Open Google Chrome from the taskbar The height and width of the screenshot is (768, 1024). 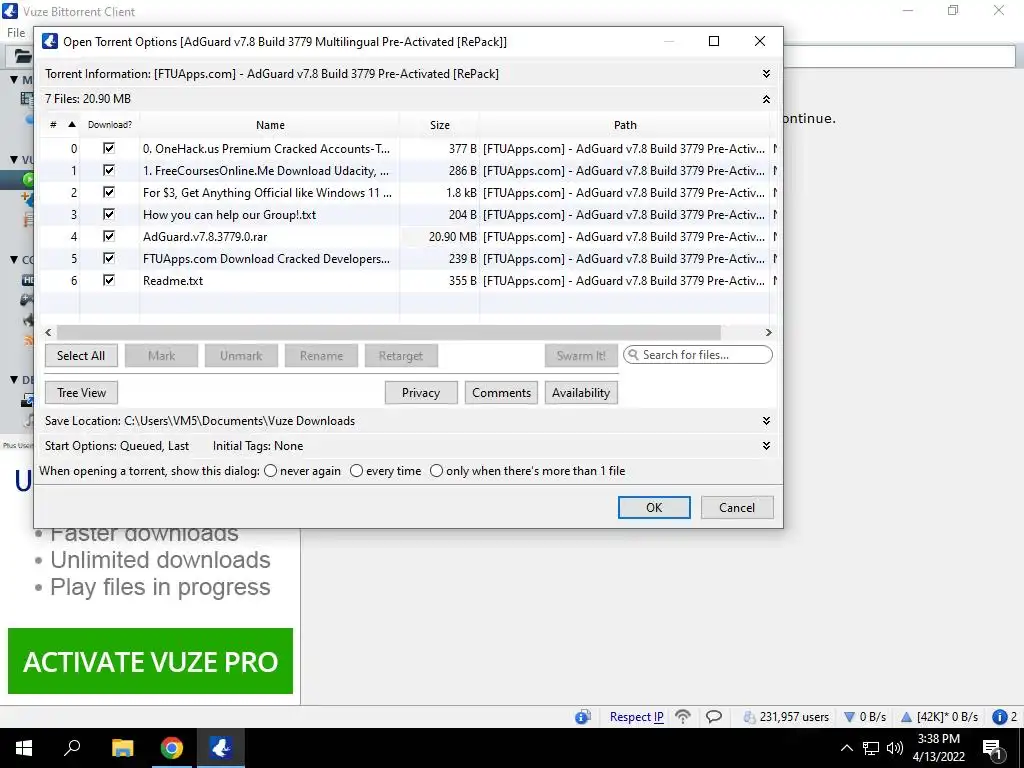[x=172, y=748]
